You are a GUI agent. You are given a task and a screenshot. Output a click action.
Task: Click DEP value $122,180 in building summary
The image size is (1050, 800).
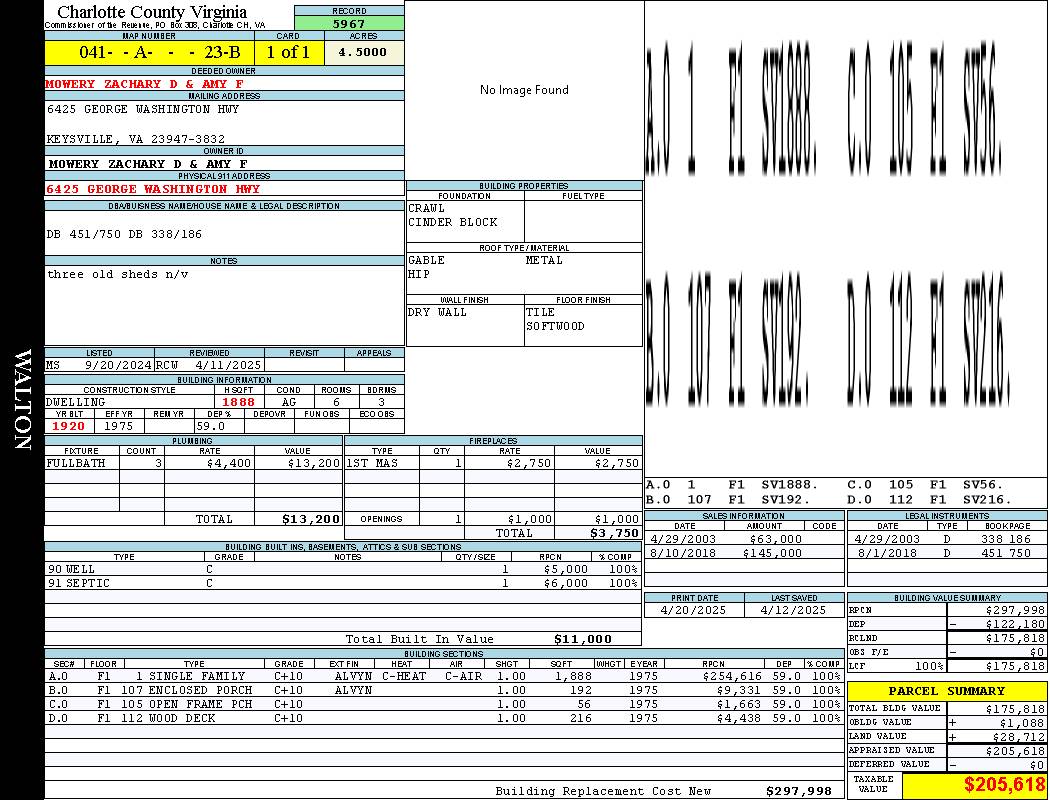(x=1015, y=624)
